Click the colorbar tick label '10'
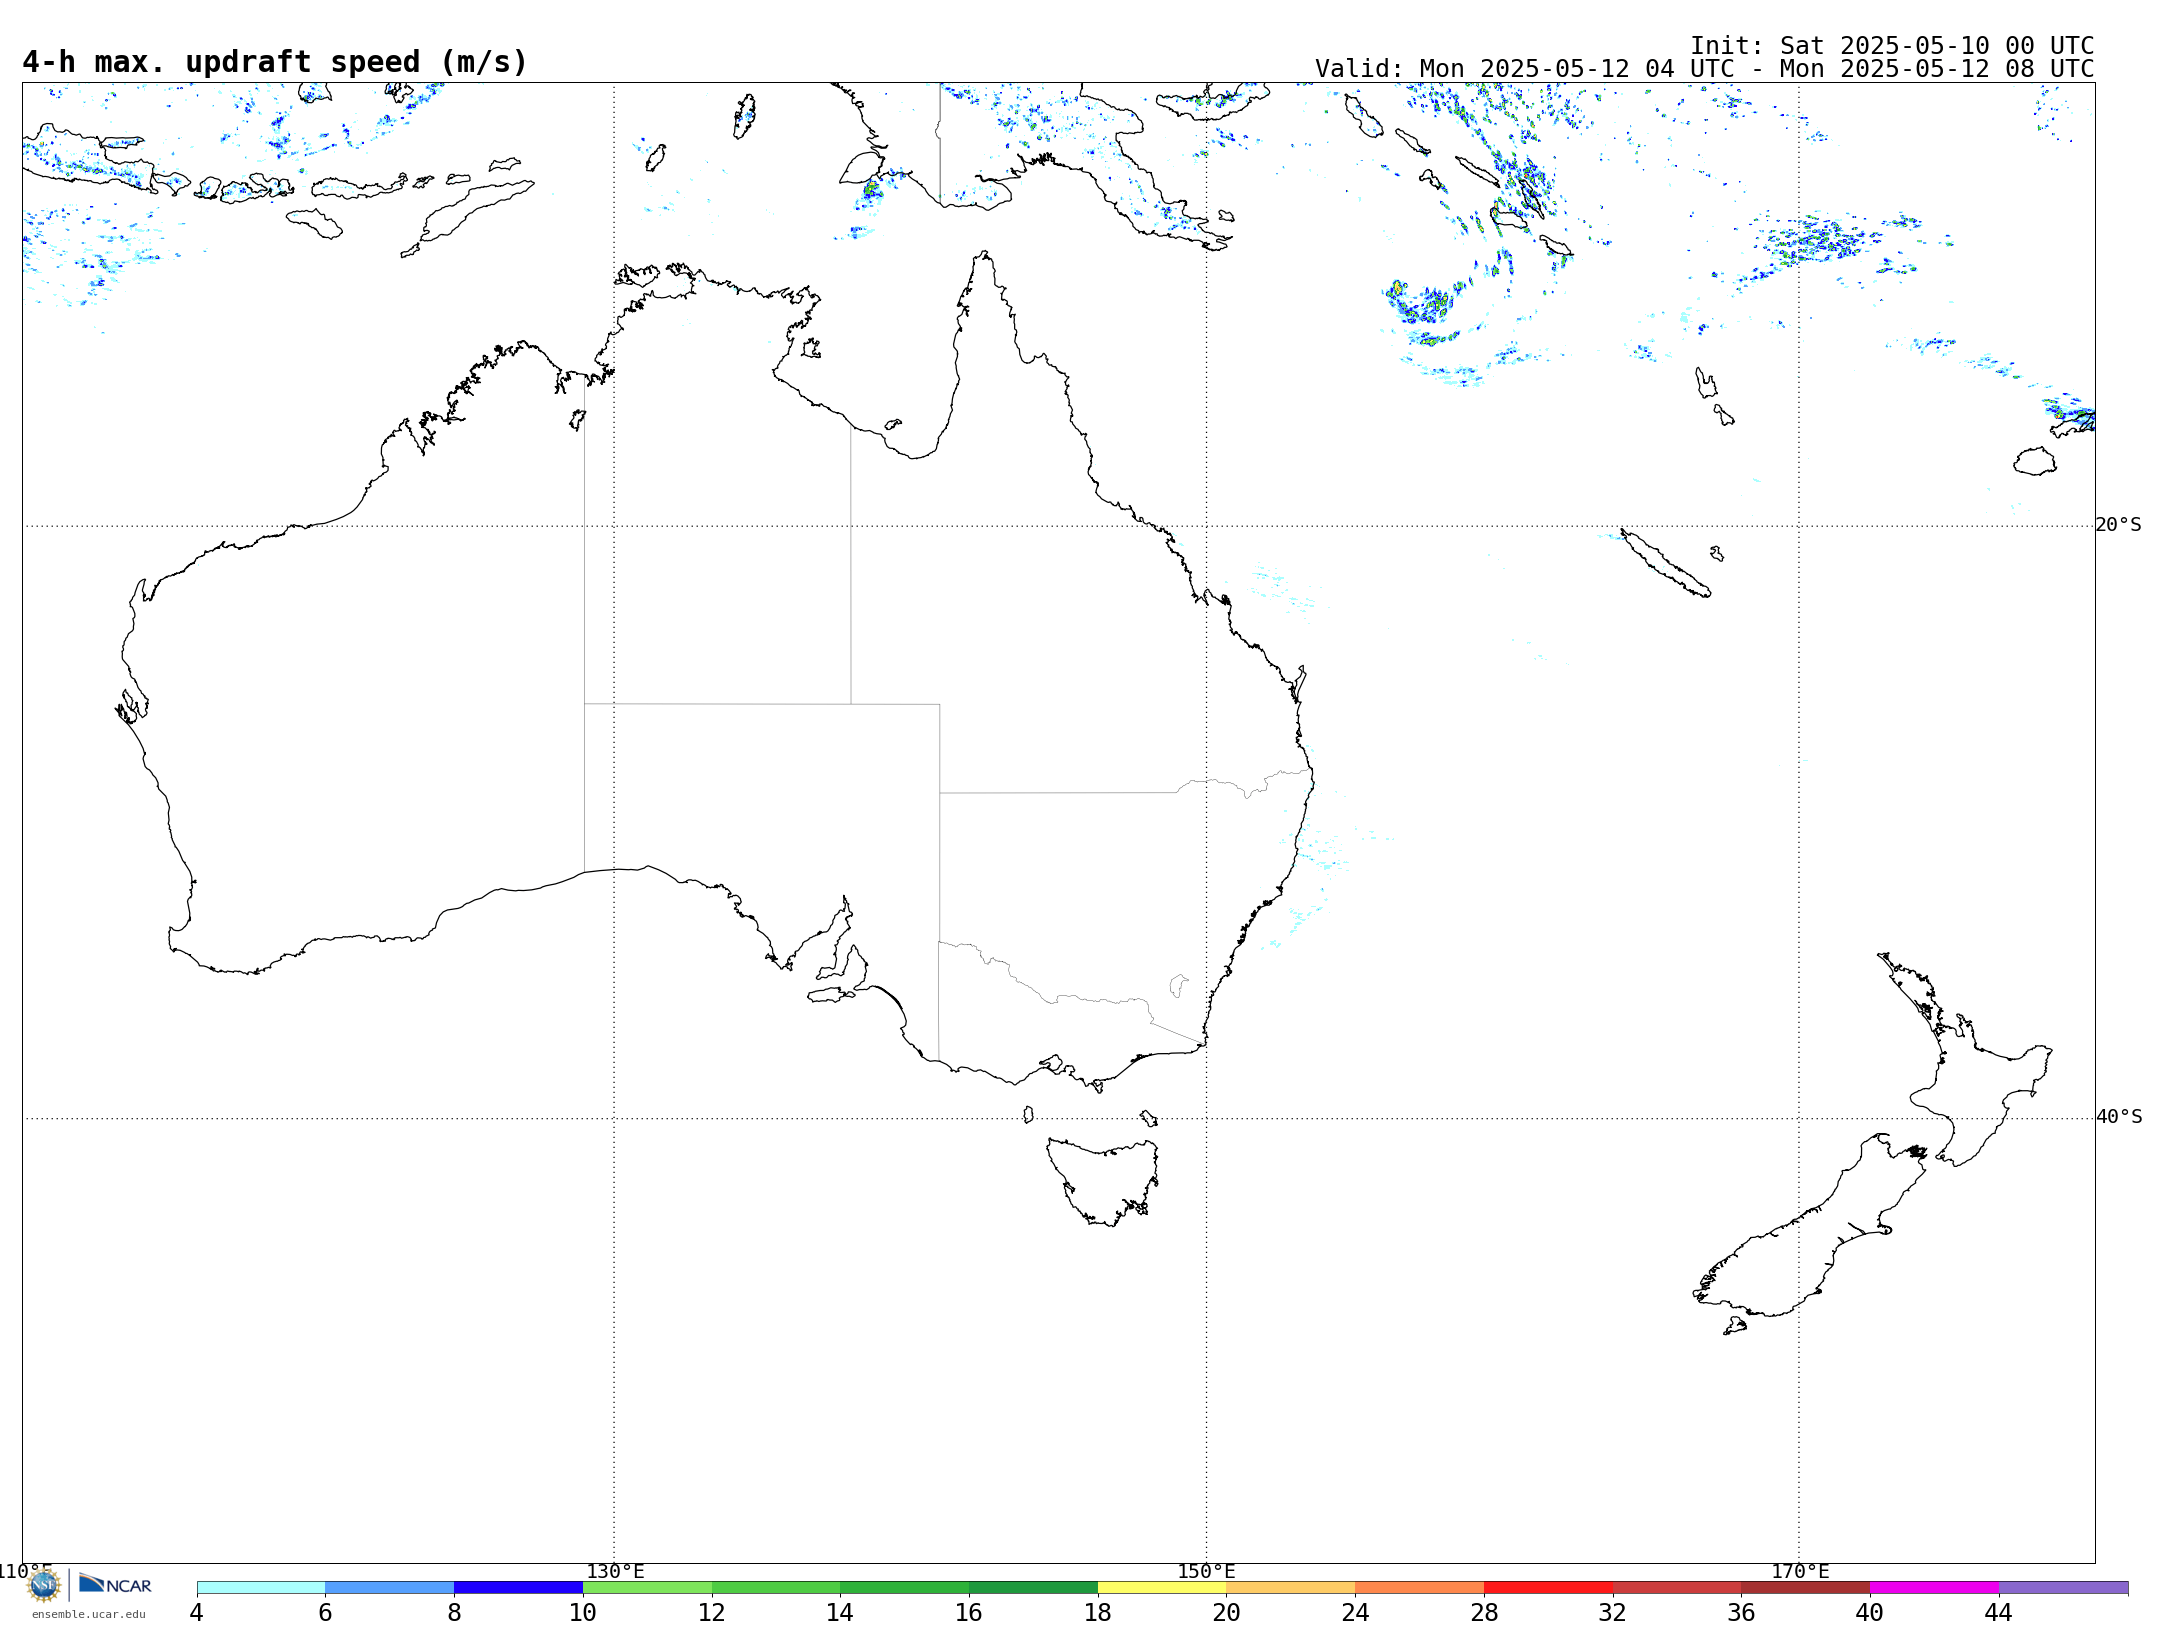The height and width of the screenshot is (1626, 2160). click(x=582, y=1613)
